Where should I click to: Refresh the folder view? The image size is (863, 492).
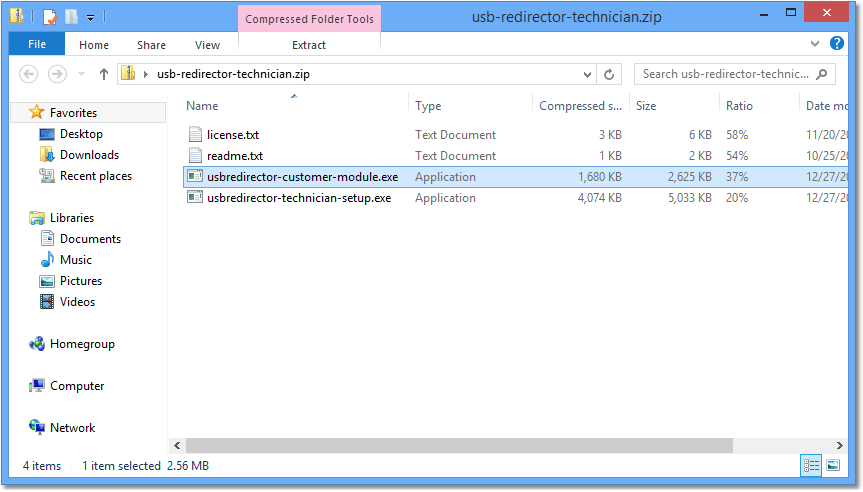pyautogui.click(x=609, y=74)
